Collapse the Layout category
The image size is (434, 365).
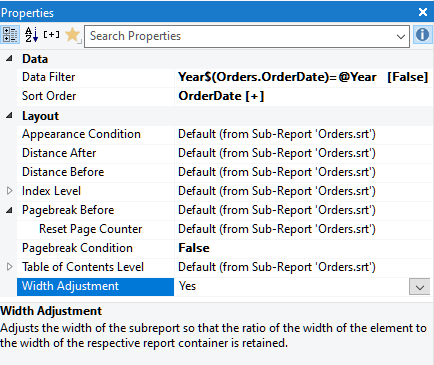(x=9, y=116)
